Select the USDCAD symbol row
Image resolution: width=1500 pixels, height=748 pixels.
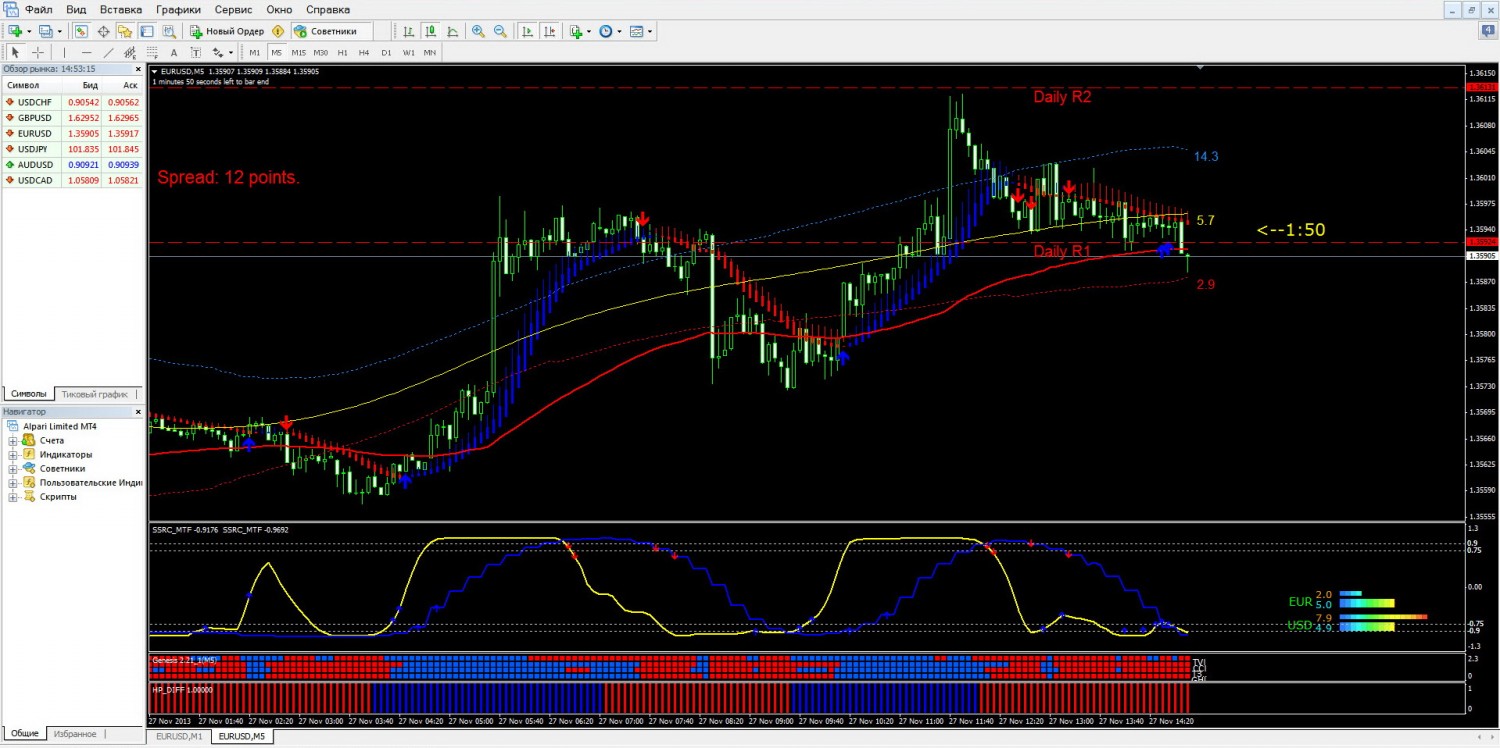[x=72, y=180]
